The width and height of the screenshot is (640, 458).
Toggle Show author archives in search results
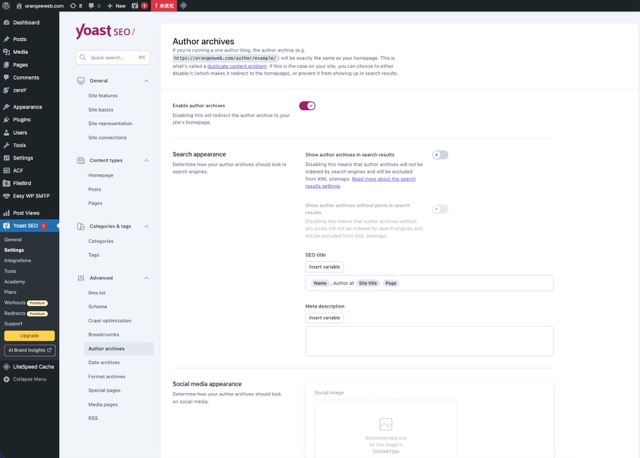click(x=440, y=155)
